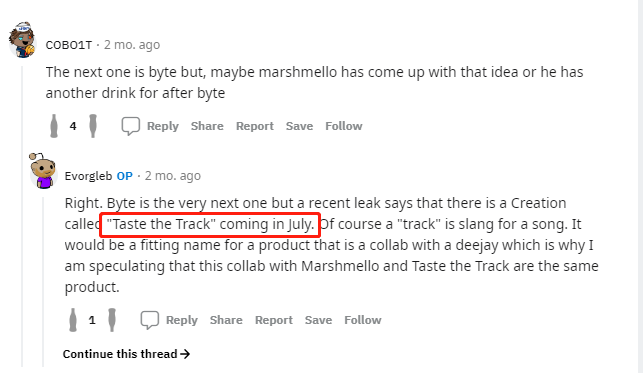Open Evorgleb username profile link
The width and height of the screenshot is (643, 373).
click(88, 176)
